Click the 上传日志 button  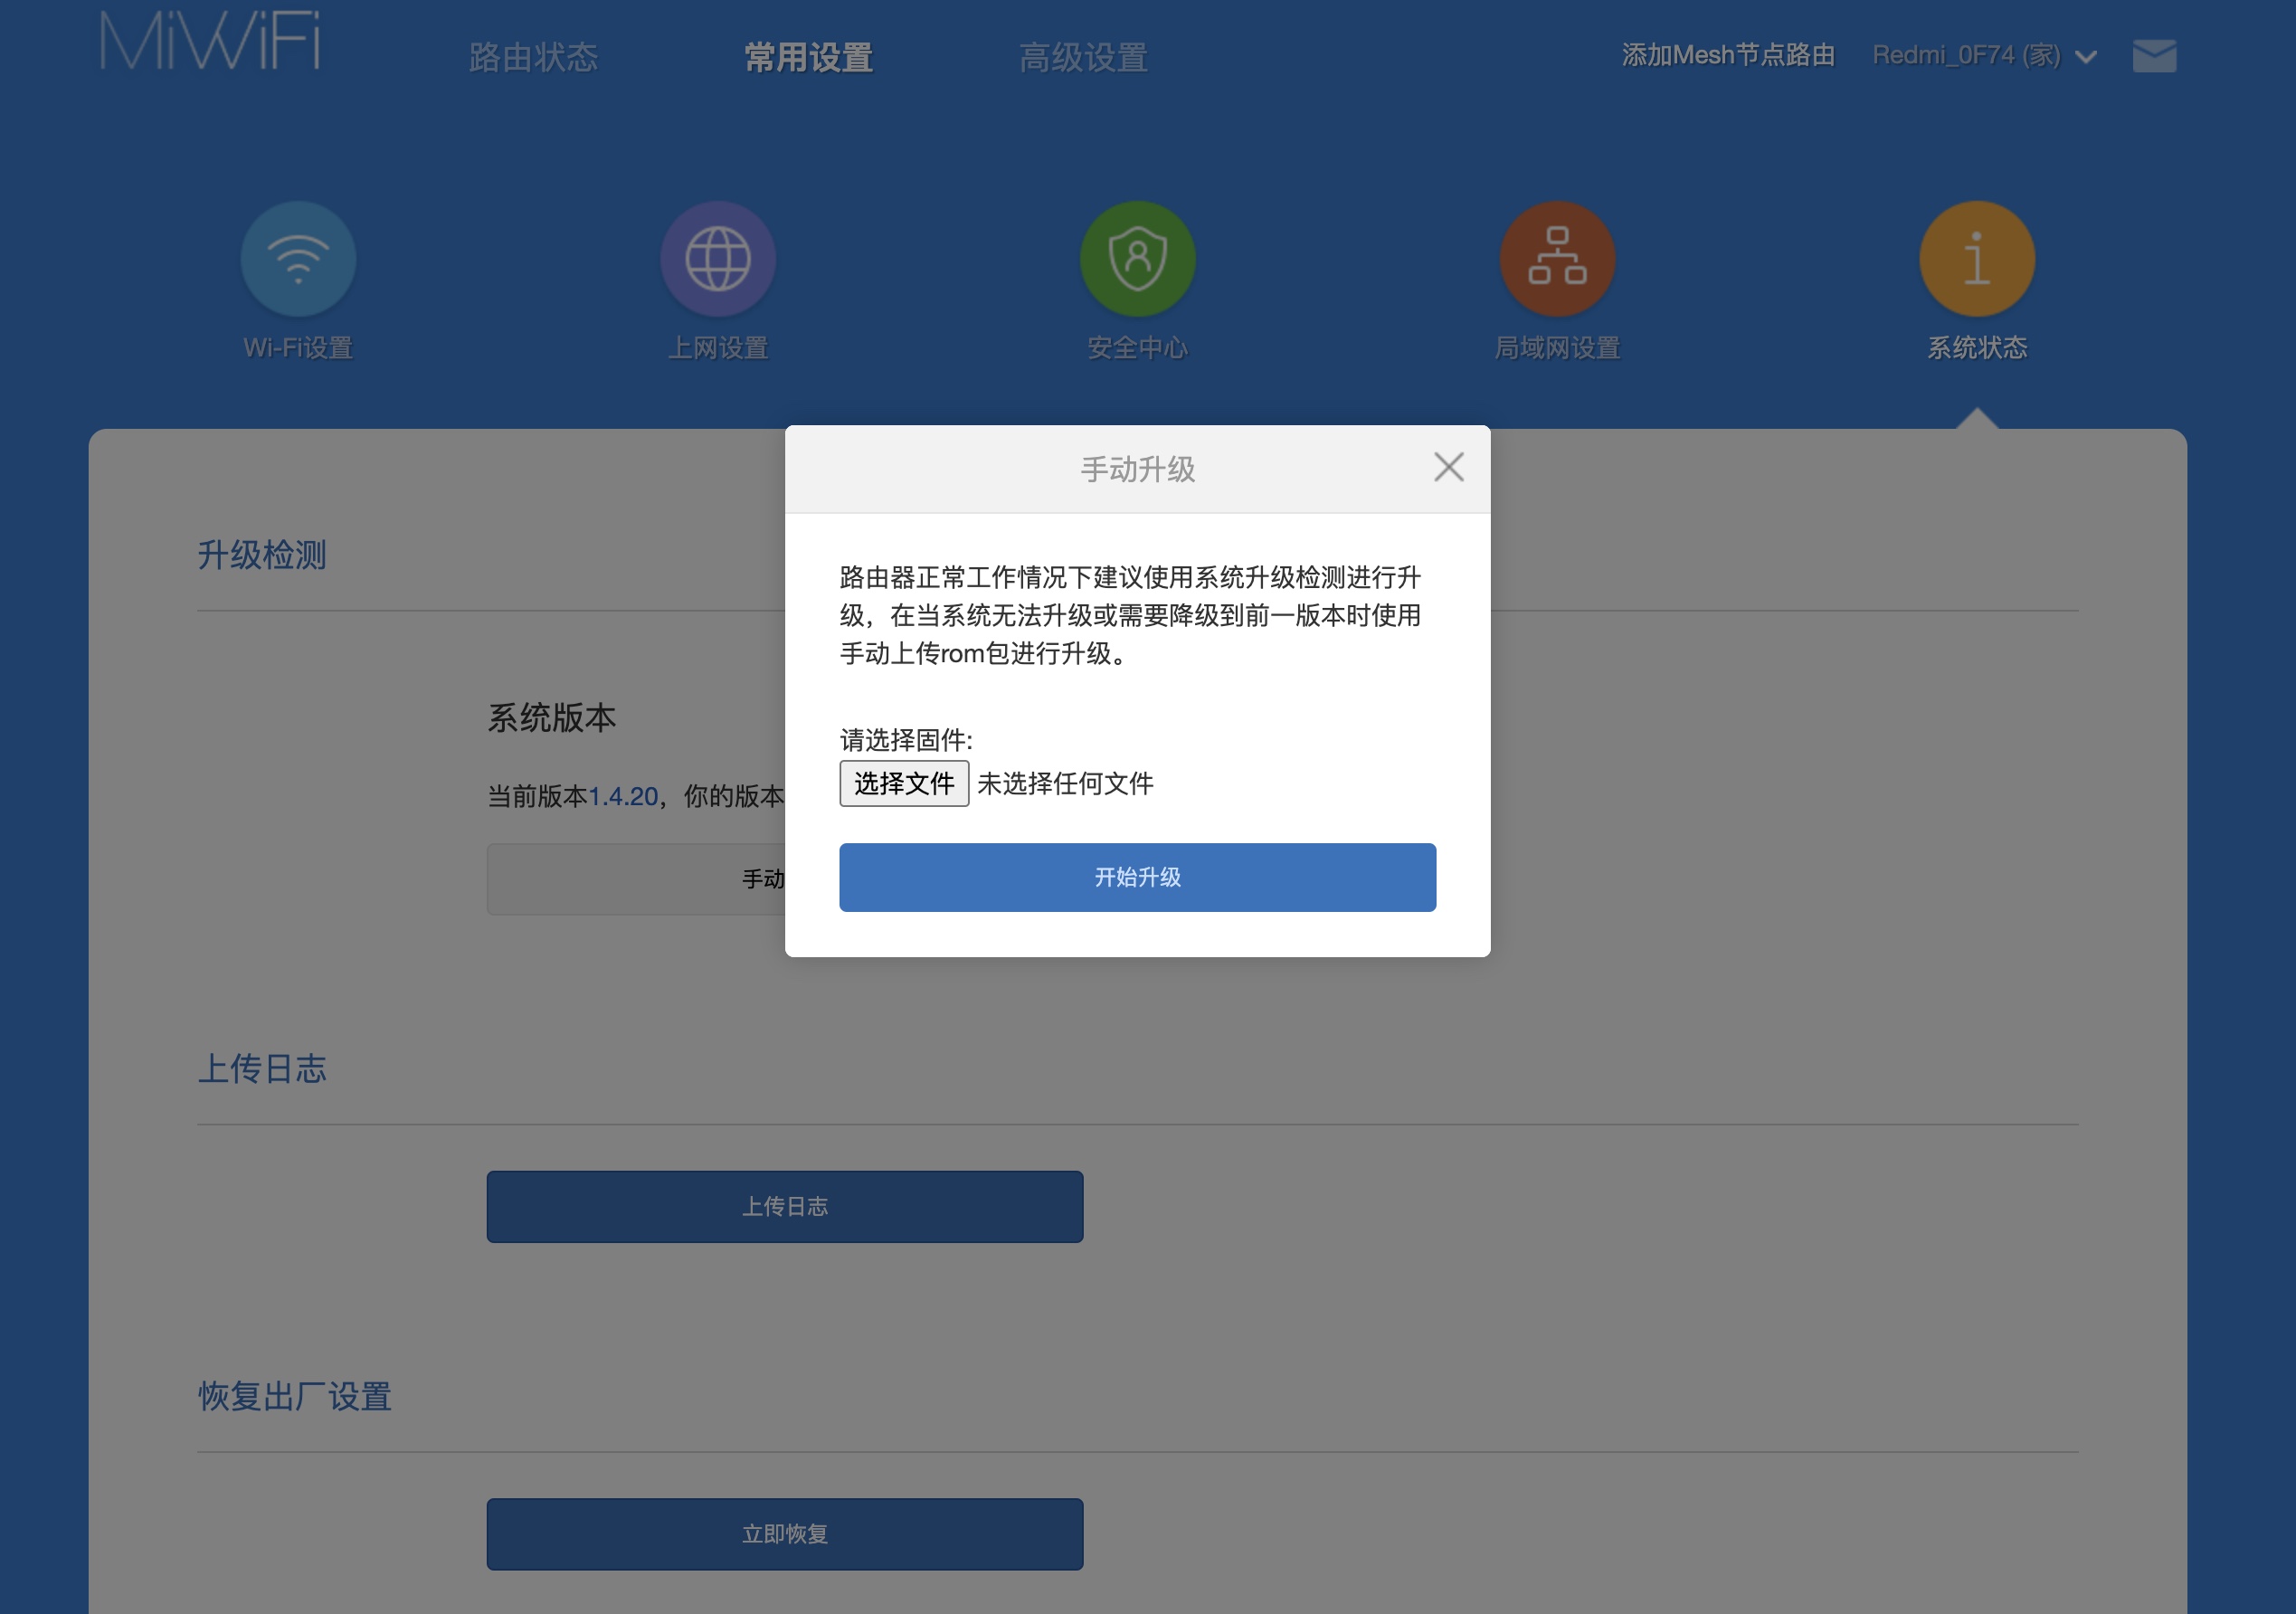tap(784, 1206)
